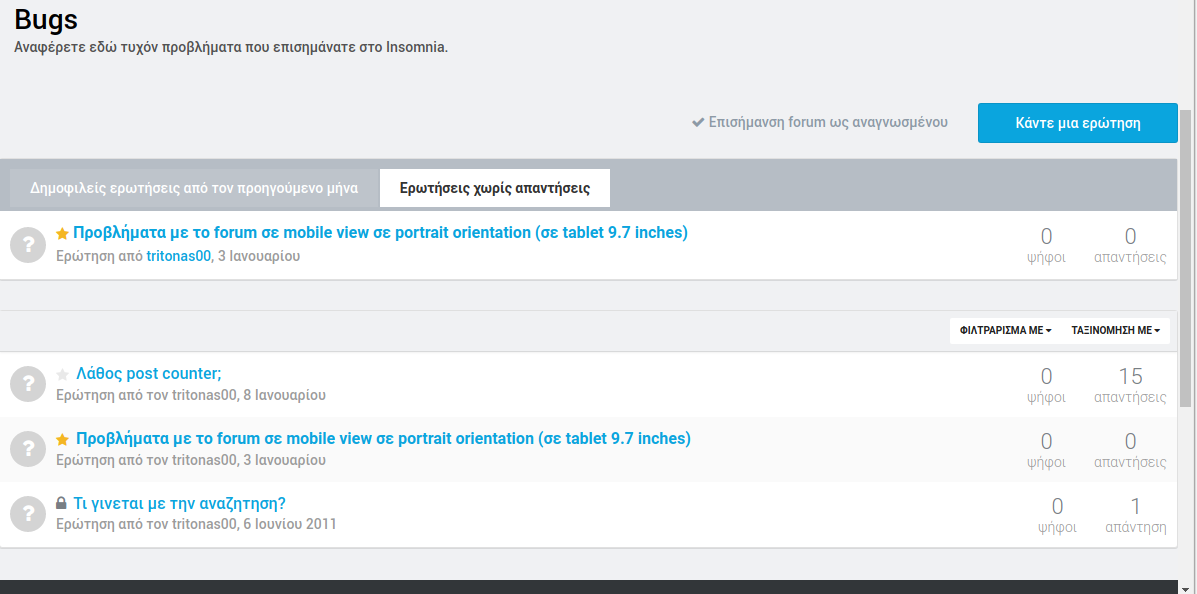1197x594 pixels.
Task: Open lower Προβλήματα με το forum question link
Action: (383, 439)
